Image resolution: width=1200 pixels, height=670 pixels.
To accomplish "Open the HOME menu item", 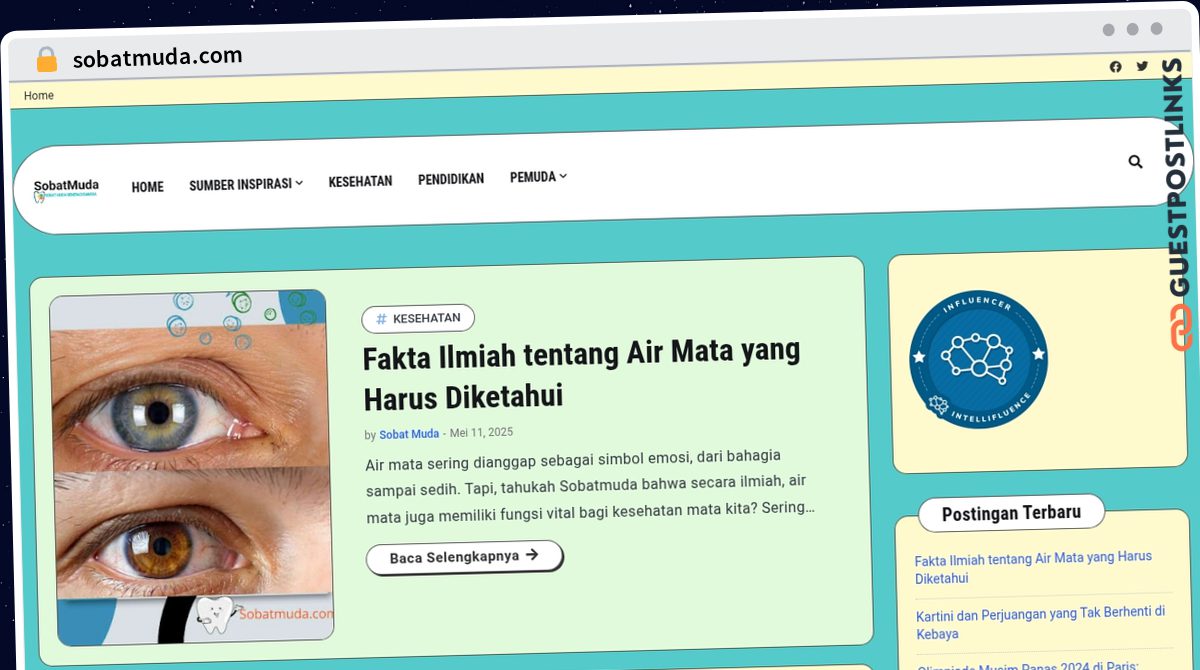I will pos(147,187).
